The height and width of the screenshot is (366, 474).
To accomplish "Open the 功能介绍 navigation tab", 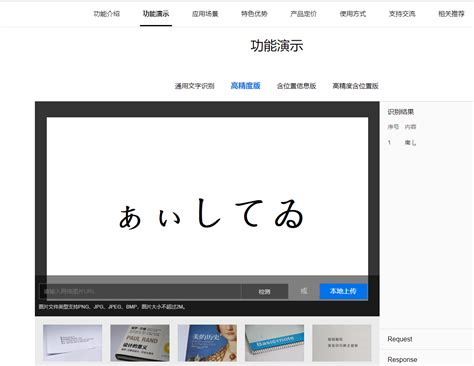I will [x=106, y=14].
